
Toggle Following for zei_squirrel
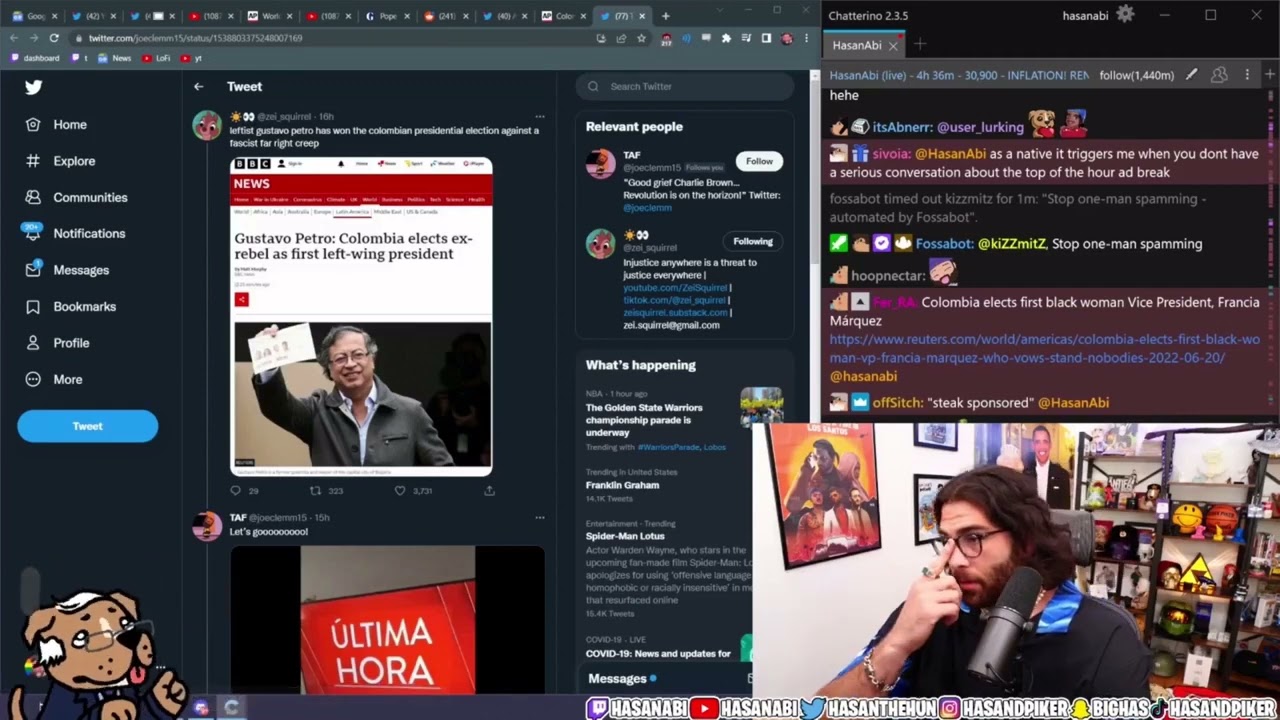pyautogui.click(x=753, y=241)
